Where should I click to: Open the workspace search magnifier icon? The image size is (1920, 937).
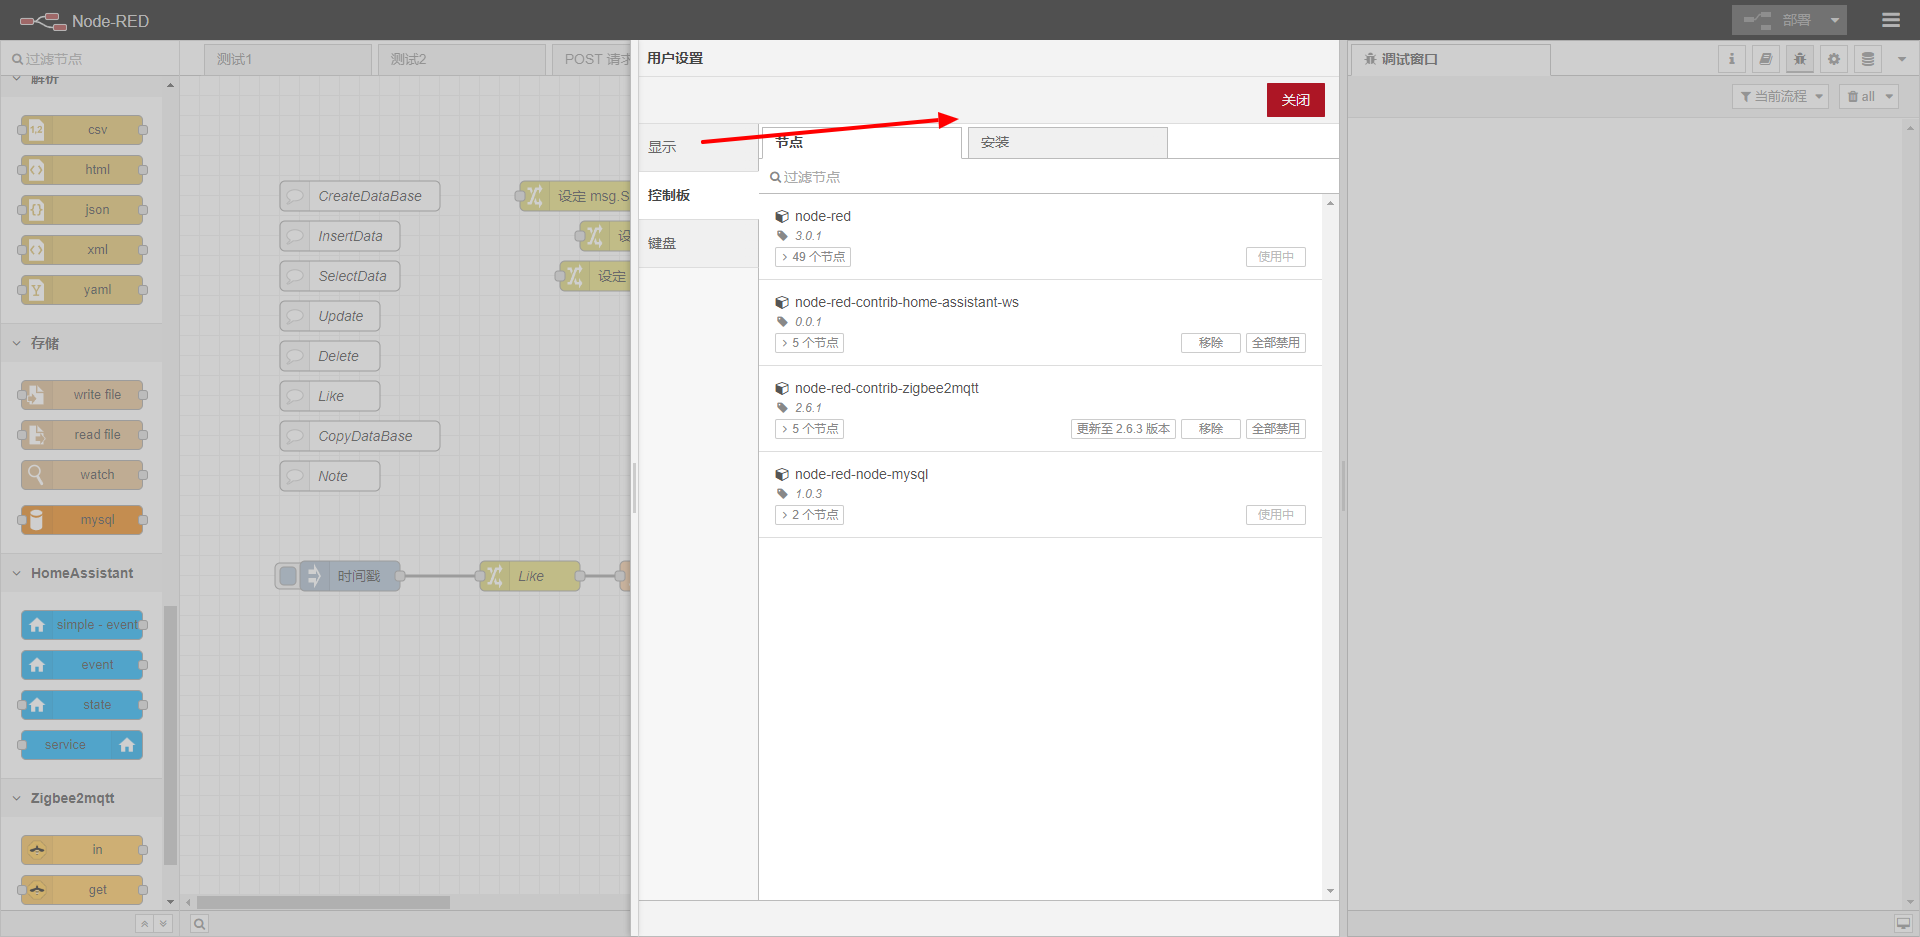[200, 924]
